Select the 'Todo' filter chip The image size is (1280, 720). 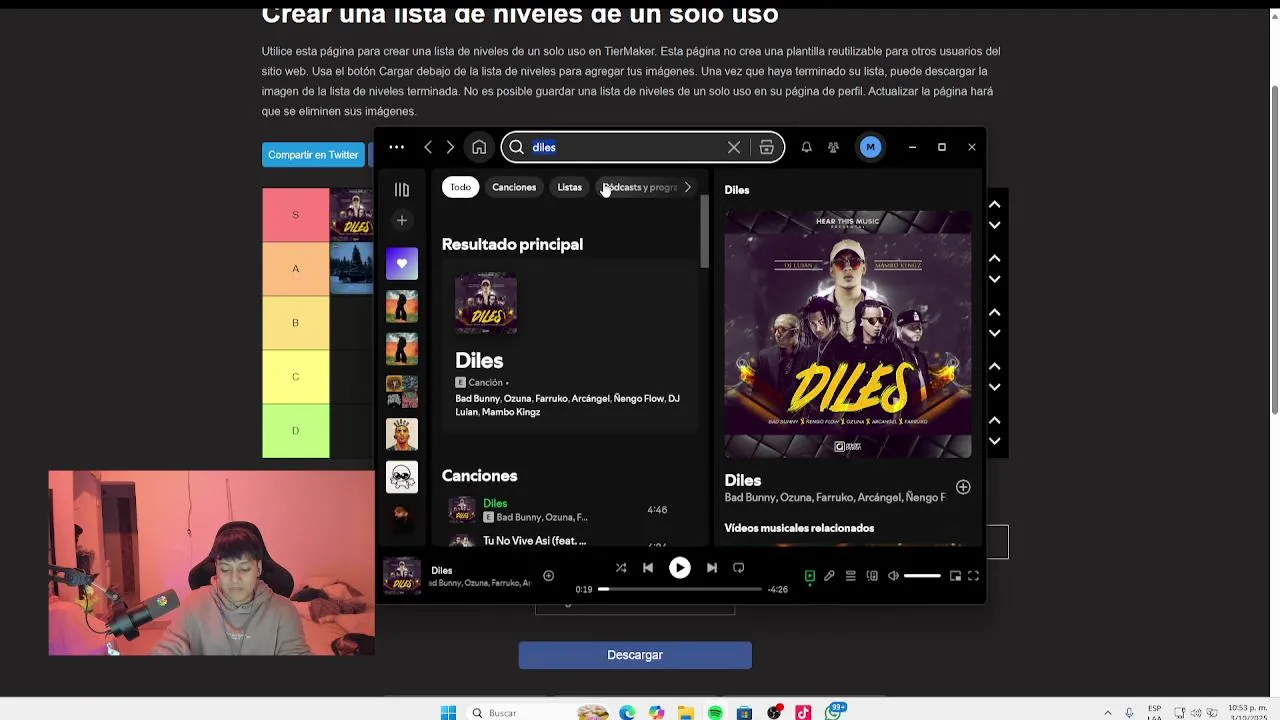coord(460,187)
